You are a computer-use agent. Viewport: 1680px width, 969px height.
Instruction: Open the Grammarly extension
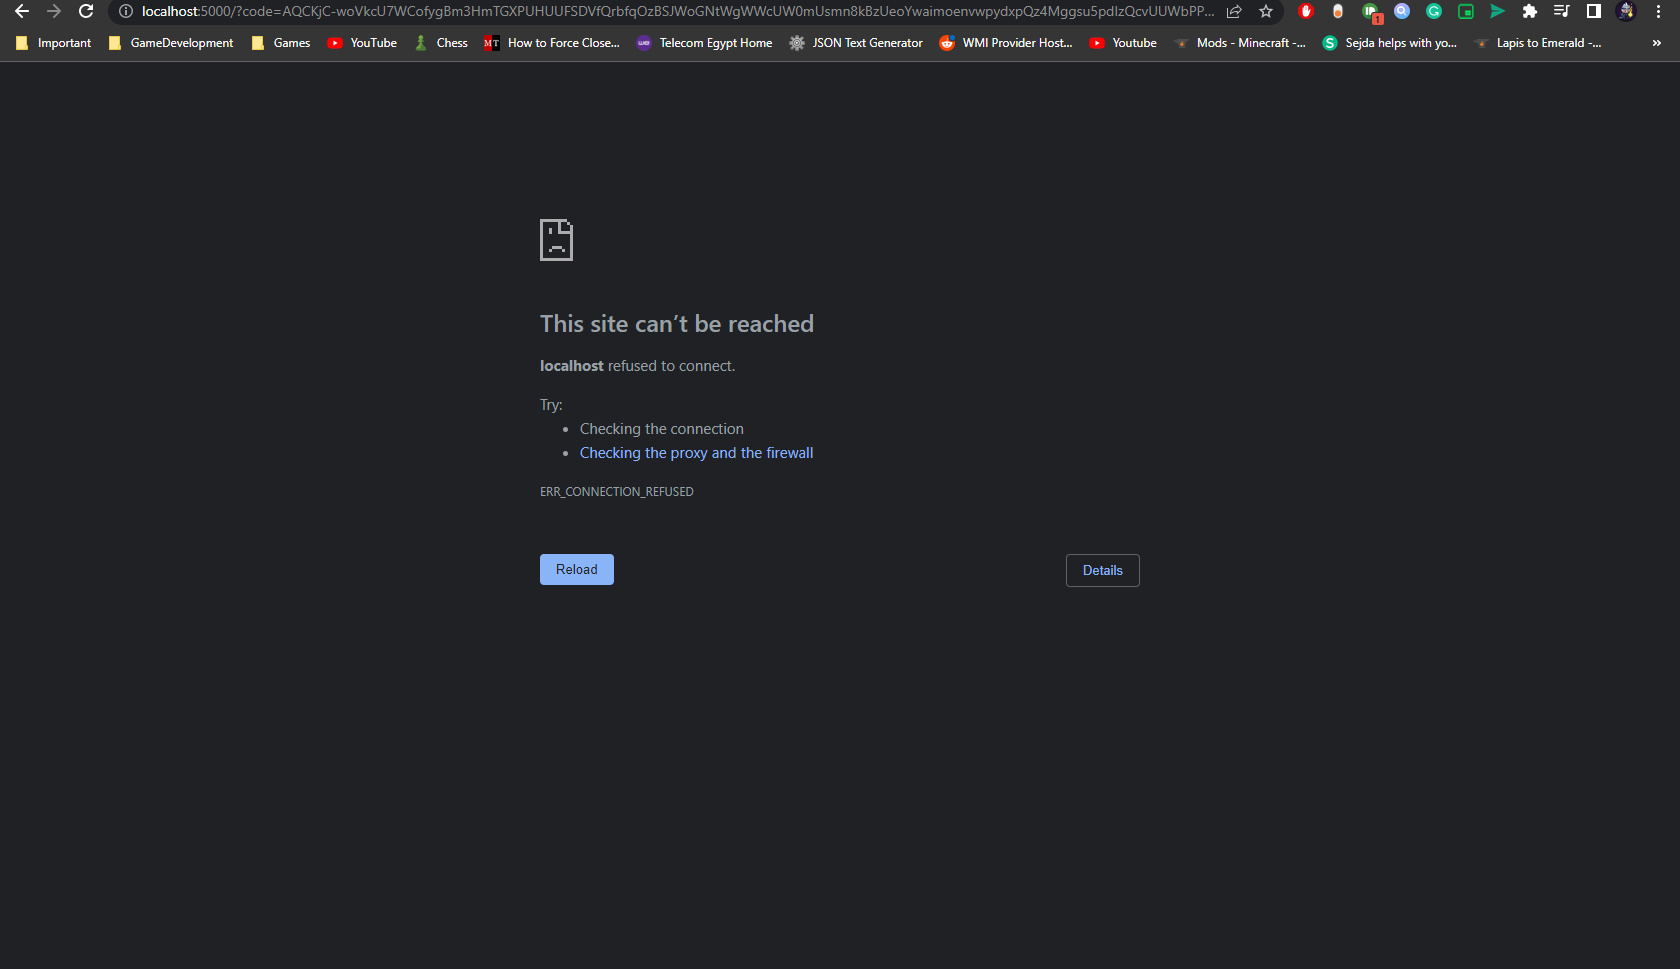(1434, 12)
